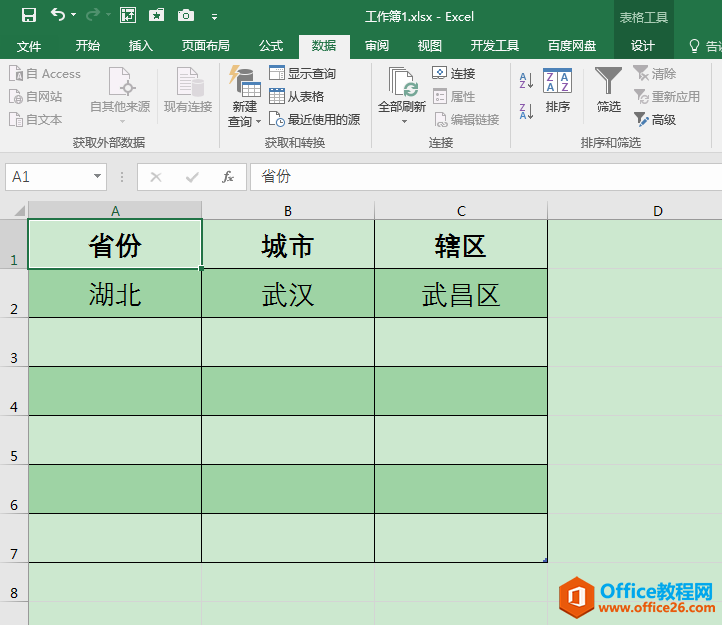Open the 页面布局 tab

pos(205,46)
